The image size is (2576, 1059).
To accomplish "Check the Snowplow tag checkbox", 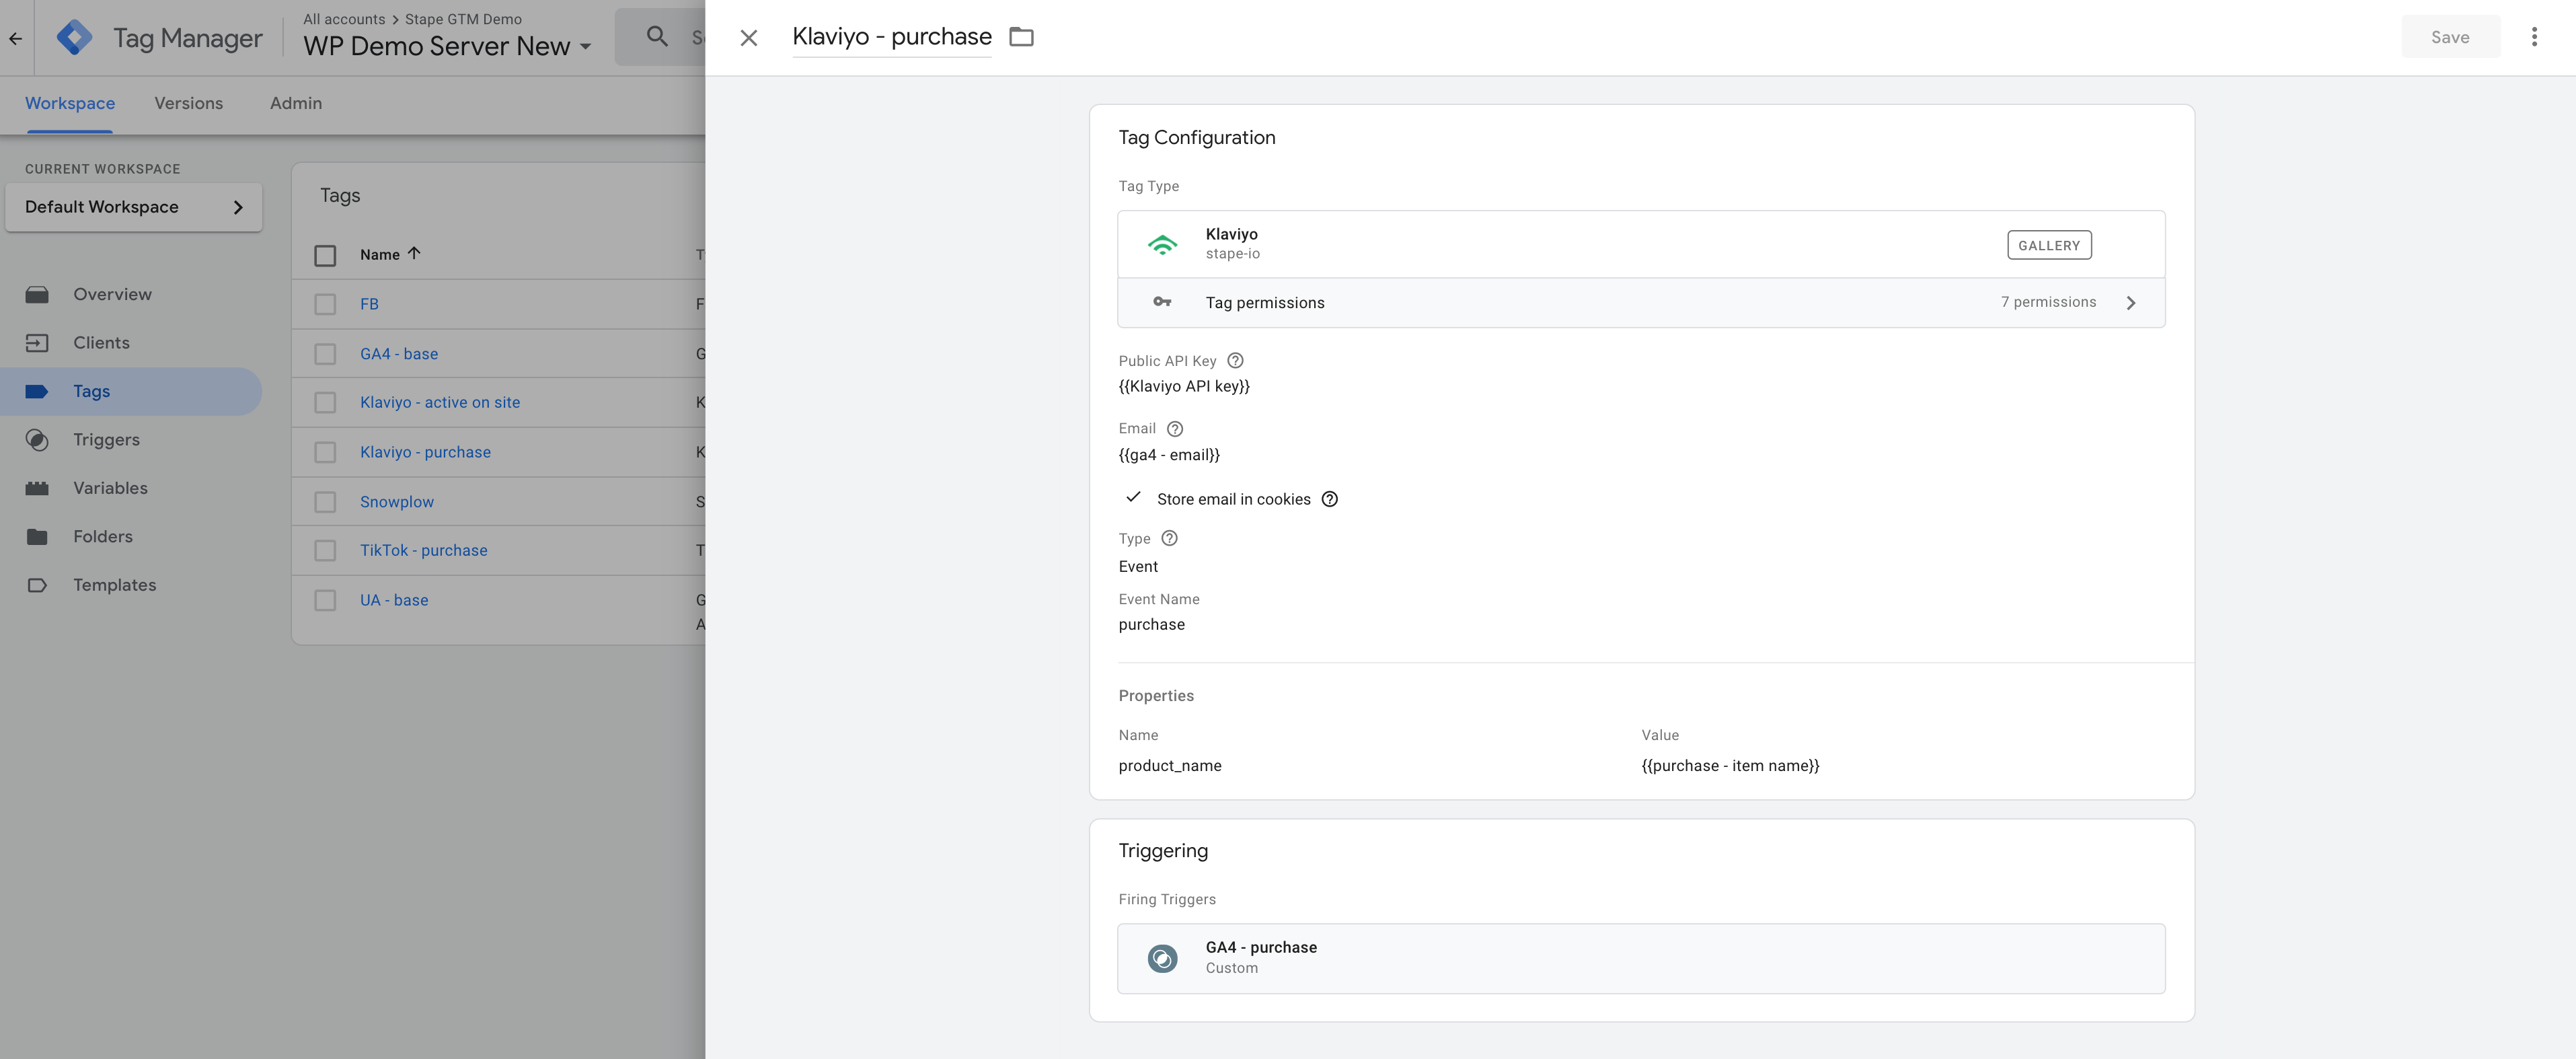I will (325, 502).
